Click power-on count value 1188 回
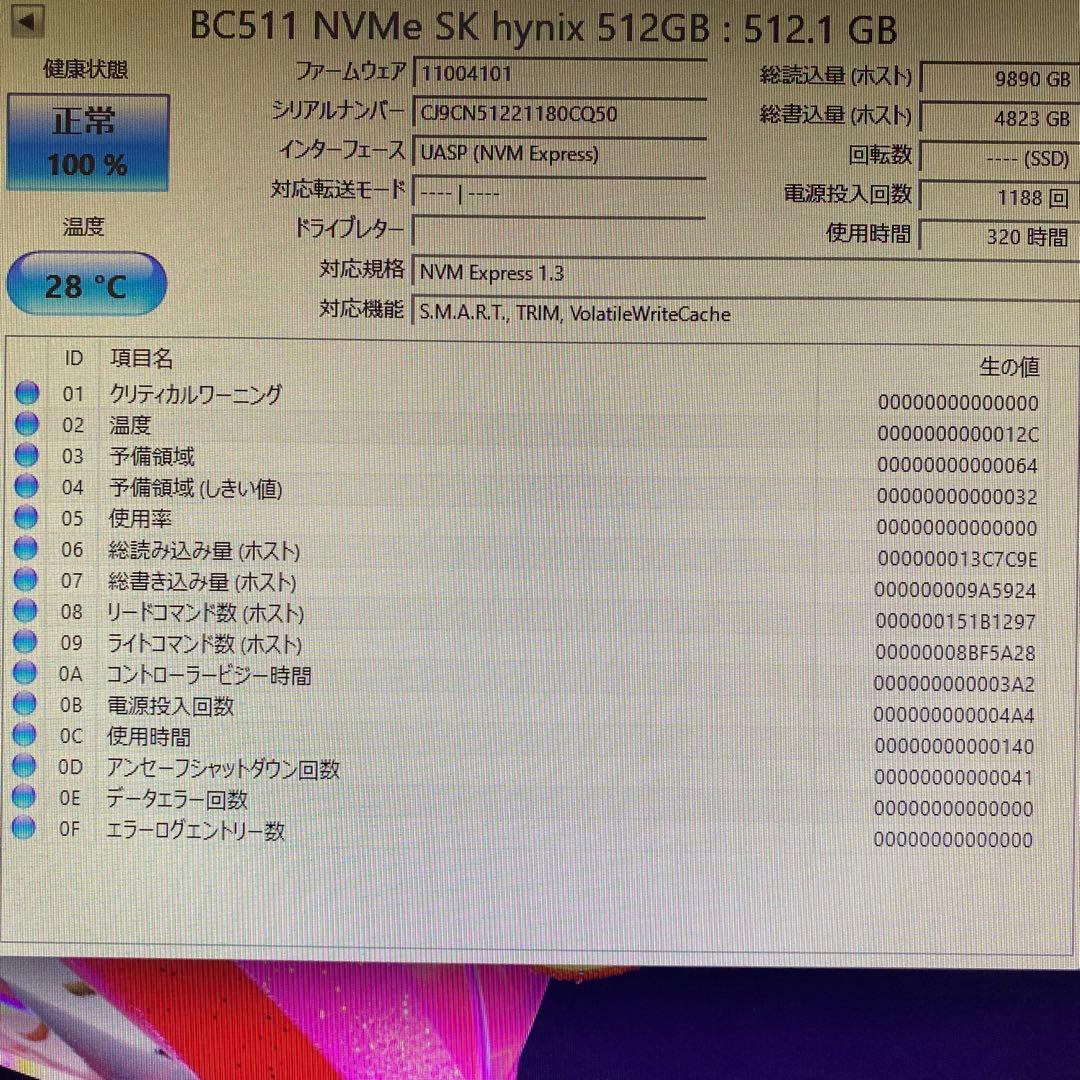Image resolution: width=1080 pixels, height=1080 pixels. [x=999, y=198]
